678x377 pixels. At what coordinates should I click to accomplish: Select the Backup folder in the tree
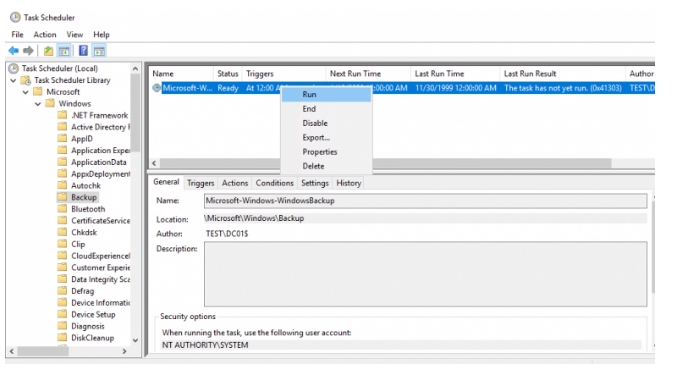pyautogui.click(x=84, y=197)
